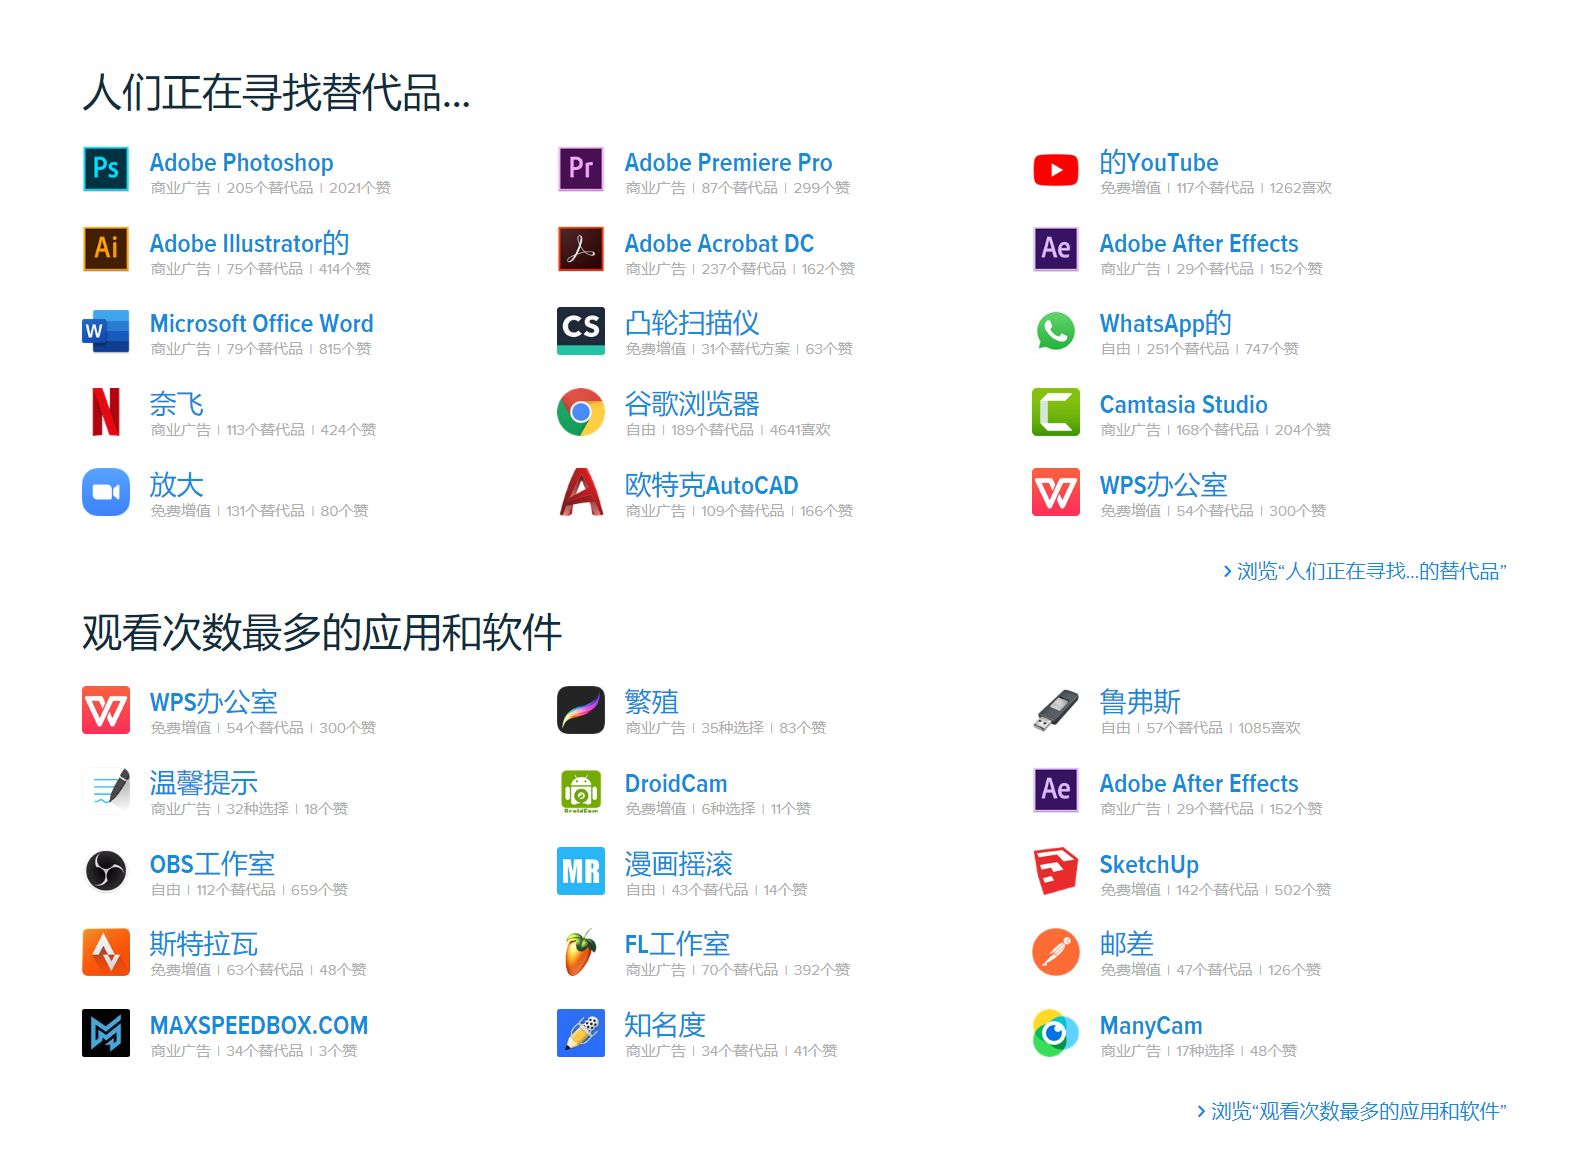
Task: Click the YouTube play icon
Action: click(x=1056, y=169)
